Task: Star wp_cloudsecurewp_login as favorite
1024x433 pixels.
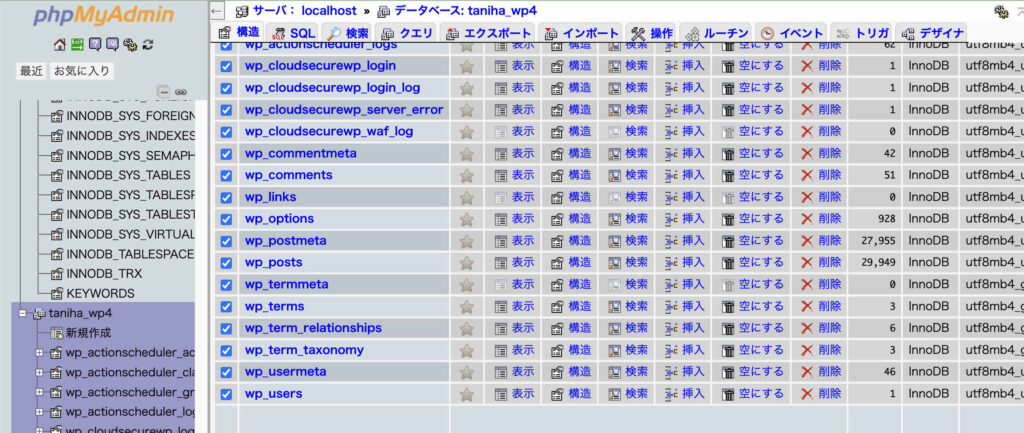Action: pyautogui.click(x=466, y=66)
